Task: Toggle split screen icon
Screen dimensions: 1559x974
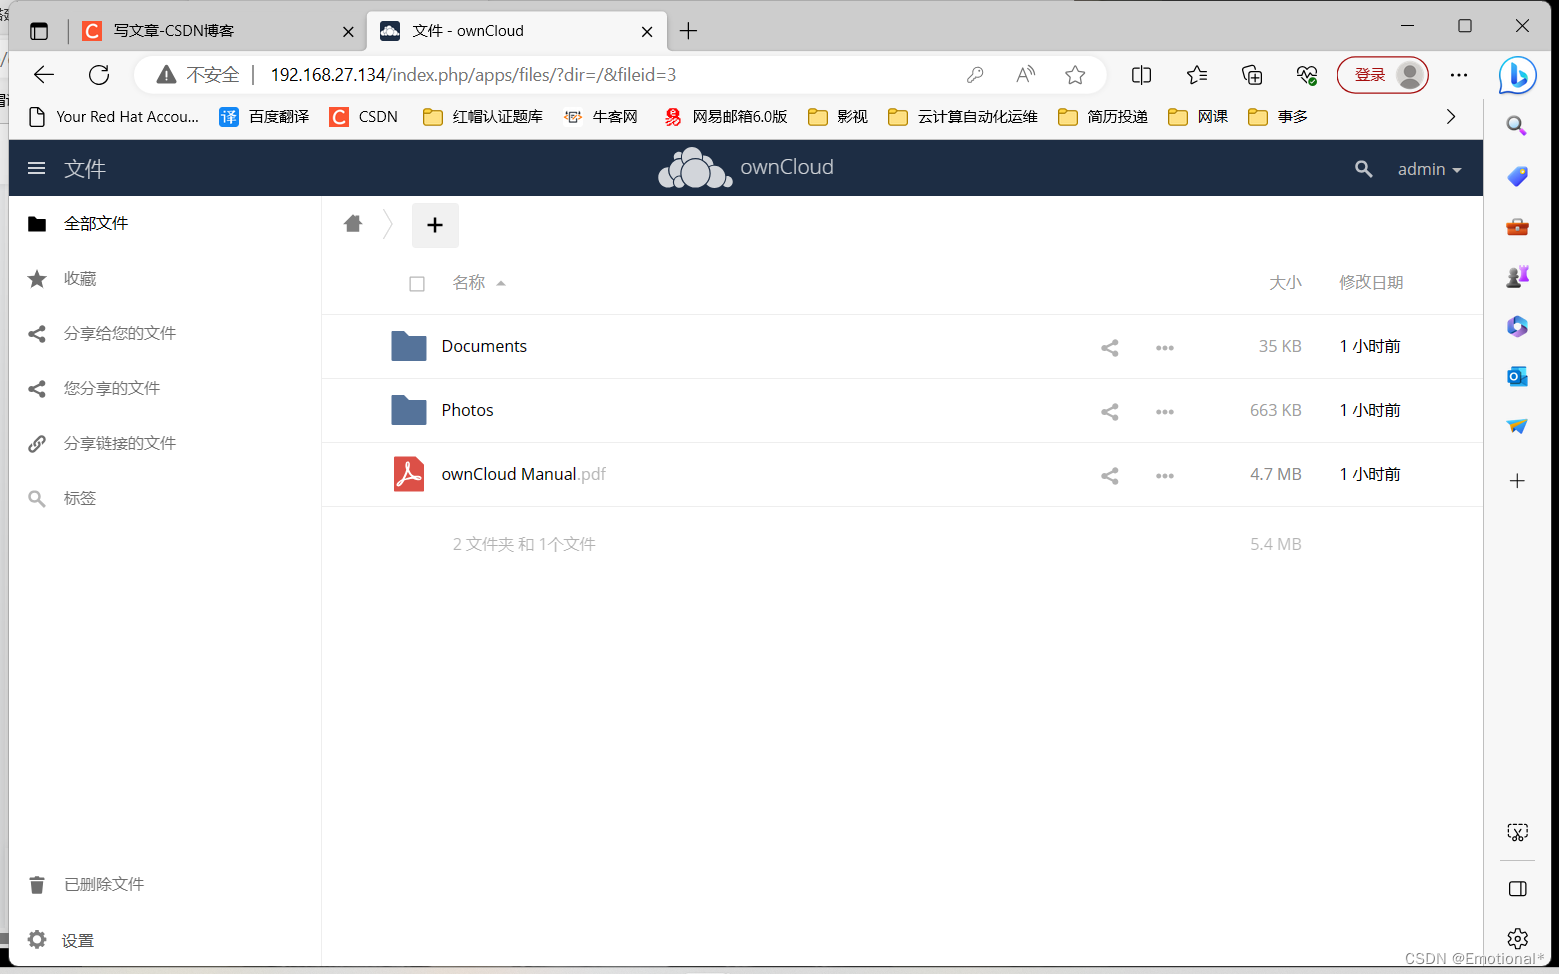Action: (1141, 75)
